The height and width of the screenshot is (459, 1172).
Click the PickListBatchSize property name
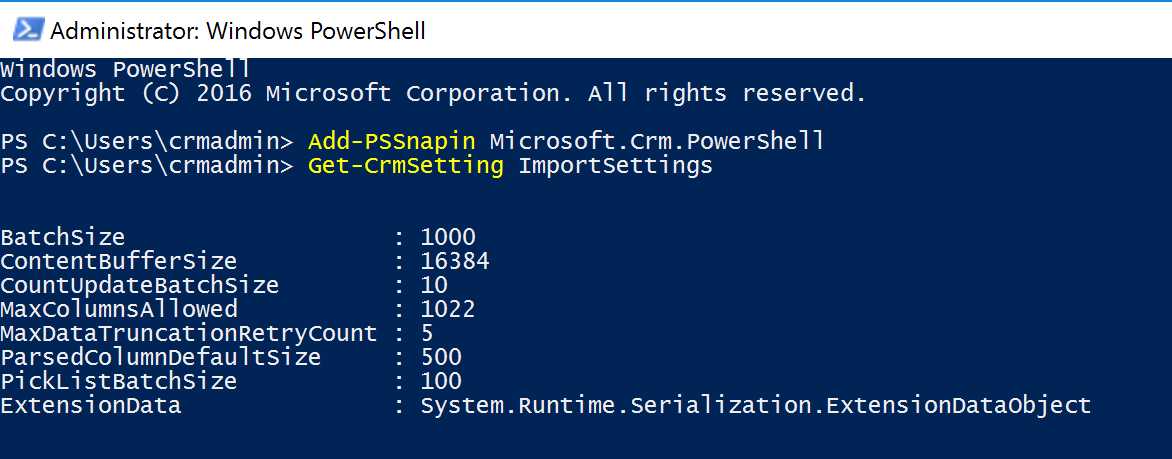[x=119, y=381]
